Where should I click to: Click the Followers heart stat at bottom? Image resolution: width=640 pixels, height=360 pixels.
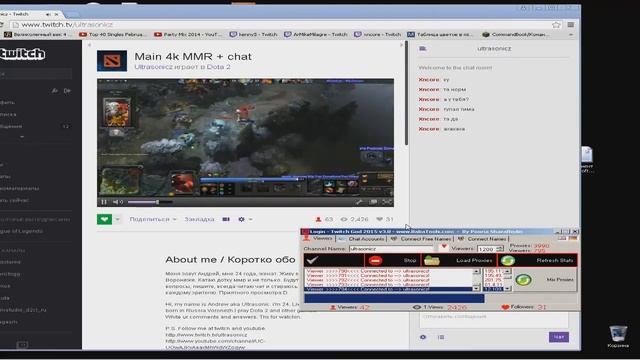pos(524,307)
